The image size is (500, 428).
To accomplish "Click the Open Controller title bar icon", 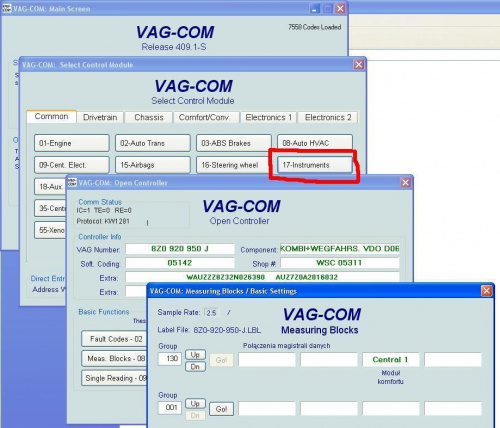I will [x=72, y=182].
